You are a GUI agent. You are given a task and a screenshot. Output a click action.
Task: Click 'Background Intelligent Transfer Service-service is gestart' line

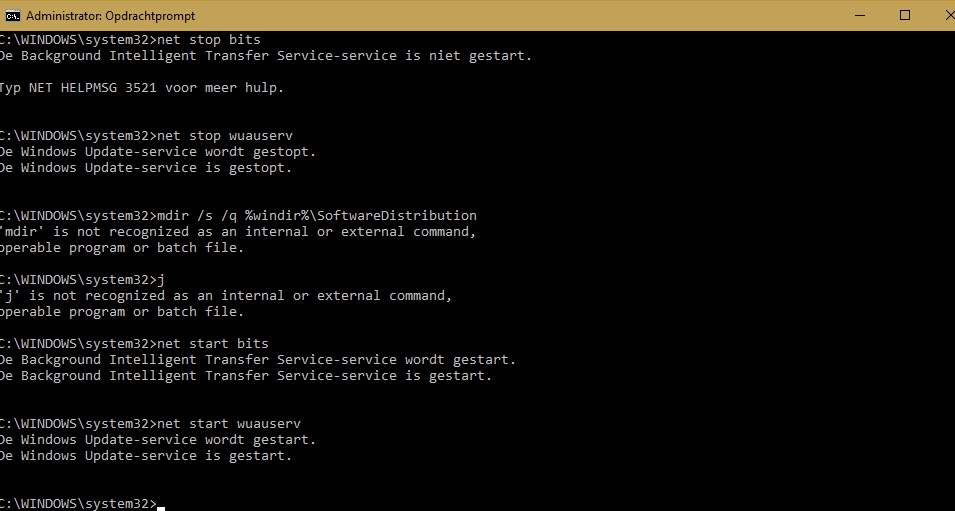pyautogui.click(x=245, y=376)
